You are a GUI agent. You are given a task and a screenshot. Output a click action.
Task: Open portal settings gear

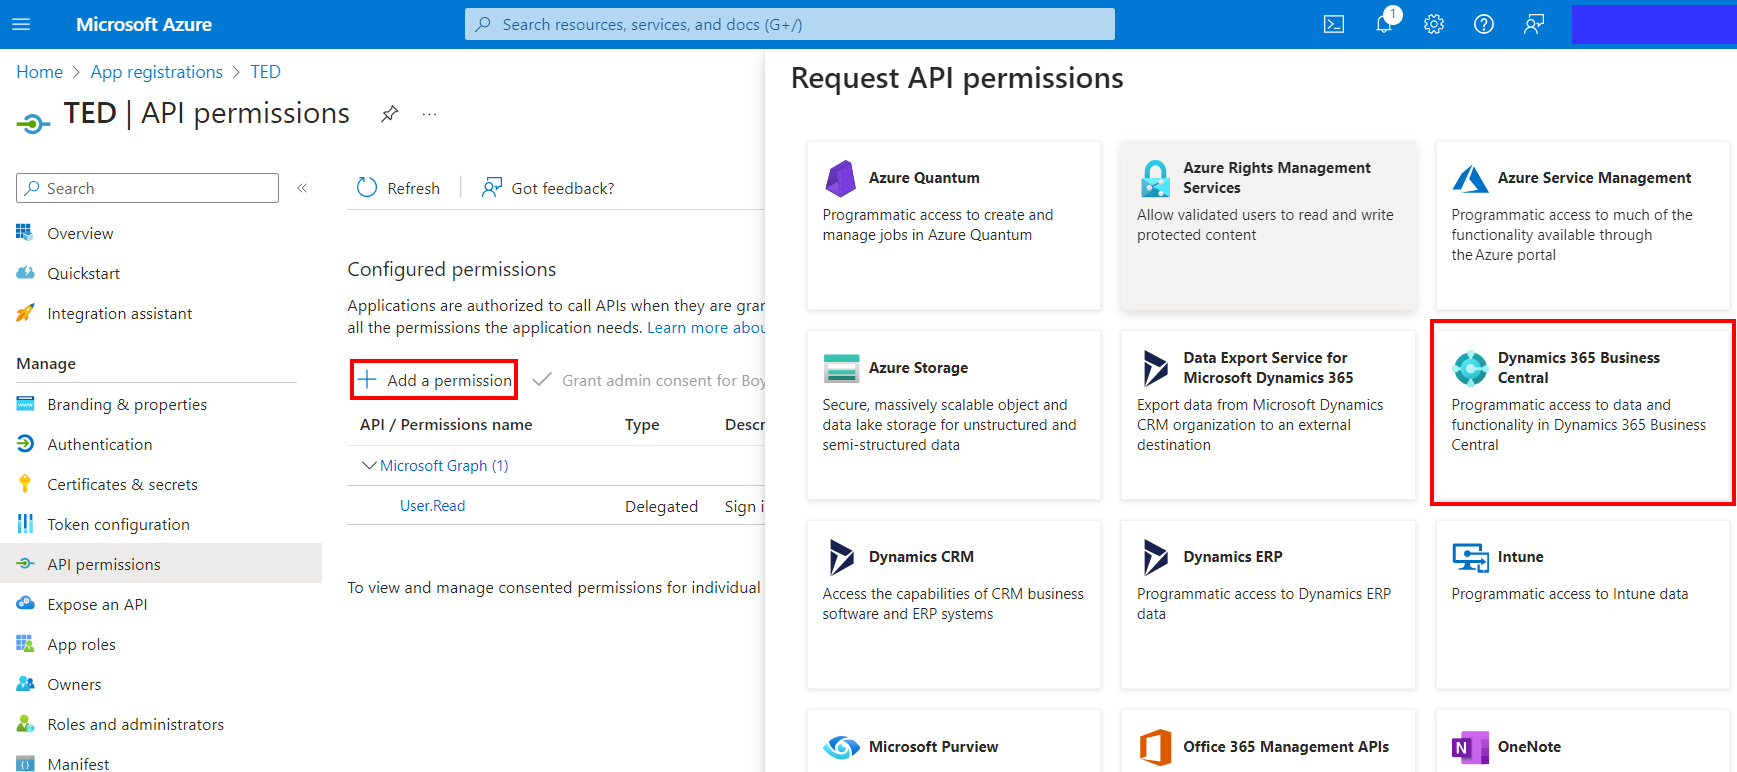[x=1434, y=24]
